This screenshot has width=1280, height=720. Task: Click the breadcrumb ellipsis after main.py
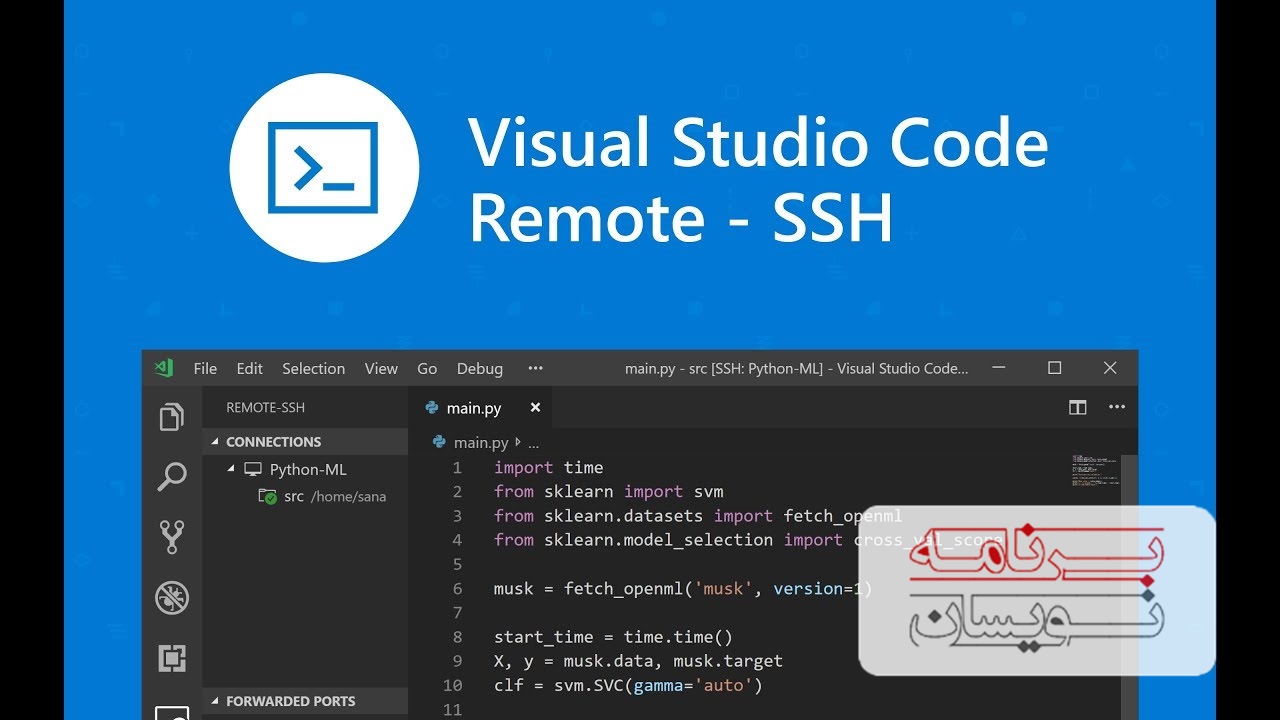(533, 442)
